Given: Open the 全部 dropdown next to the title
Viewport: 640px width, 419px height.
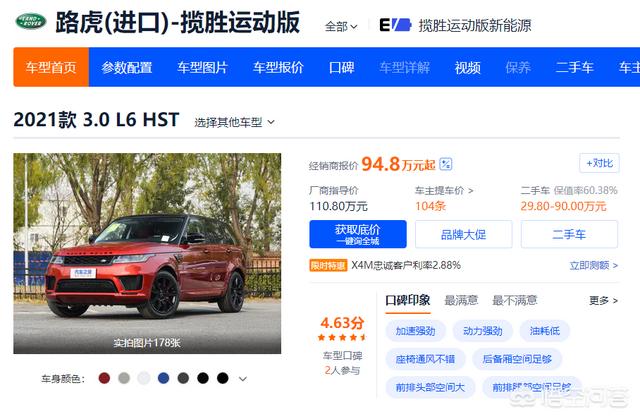Looking at the screenshot, I should click(341, 27).
